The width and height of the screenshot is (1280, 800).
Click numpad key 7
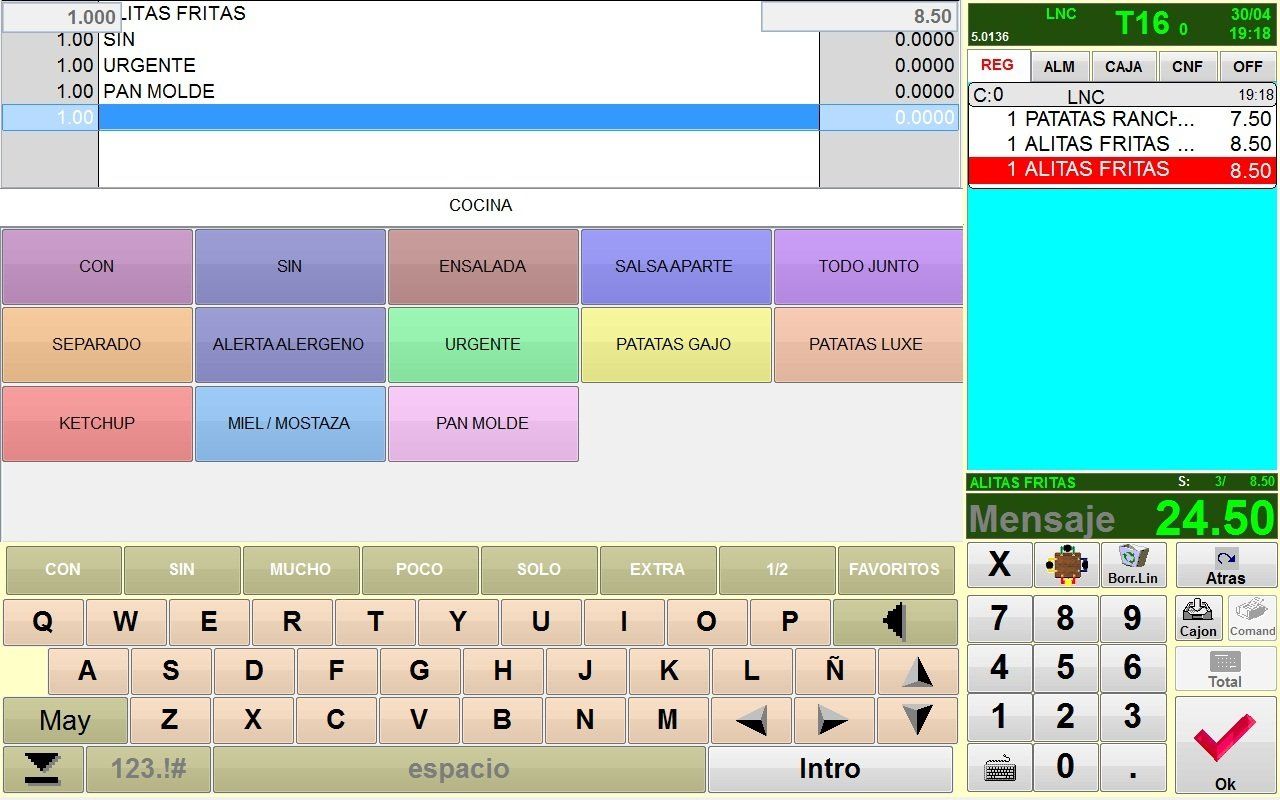click(999, 618)
